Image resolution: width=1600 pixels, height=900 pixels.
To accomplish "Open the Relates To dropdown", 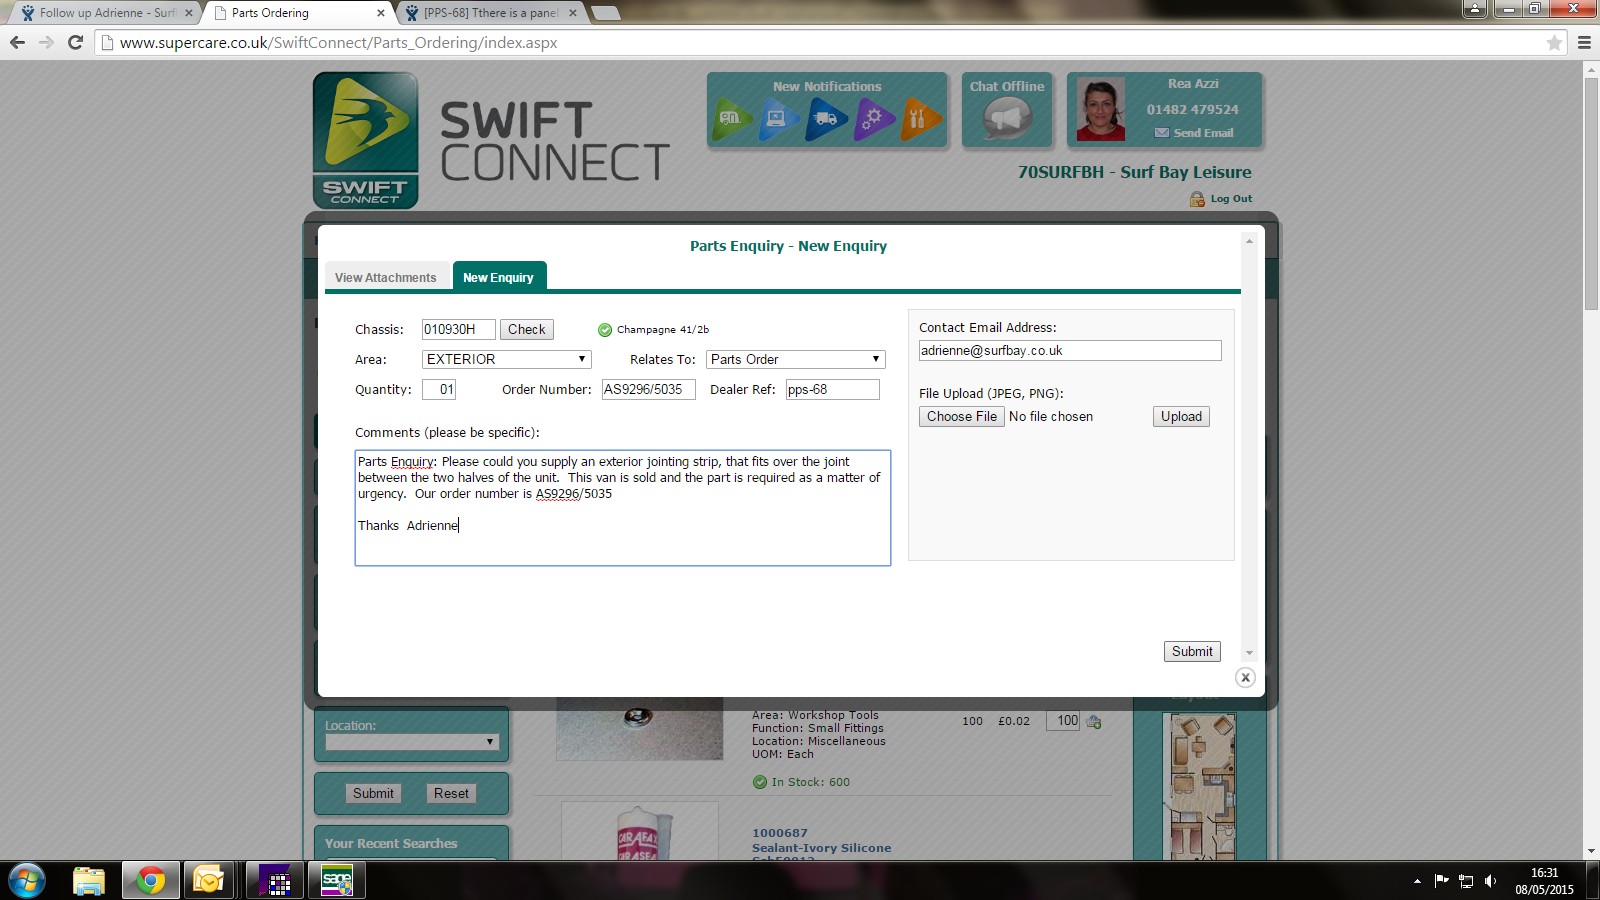I will (x=796, y=359).
